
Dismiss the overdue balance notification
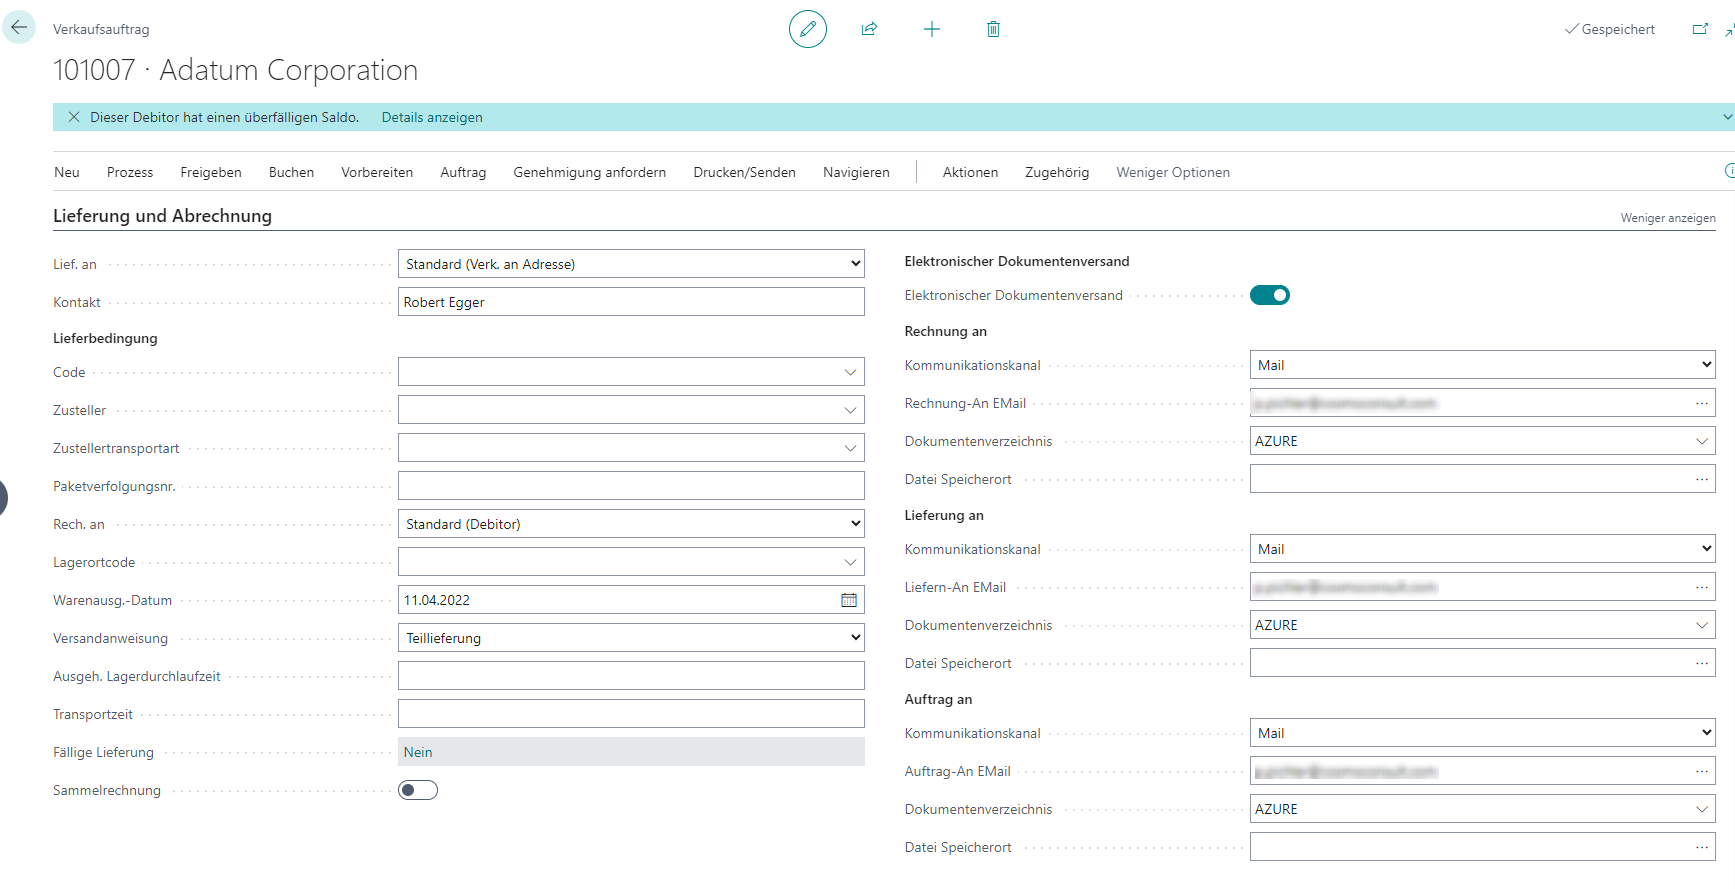click(x=74, y=117)
